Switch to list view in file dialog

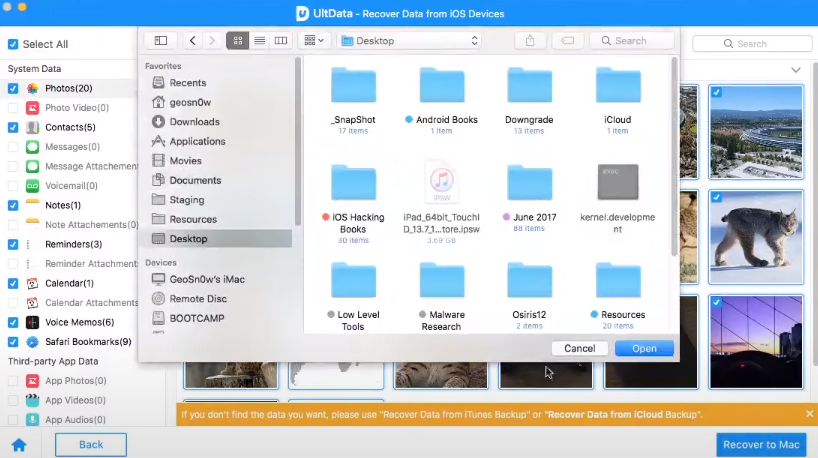point(260,41)
